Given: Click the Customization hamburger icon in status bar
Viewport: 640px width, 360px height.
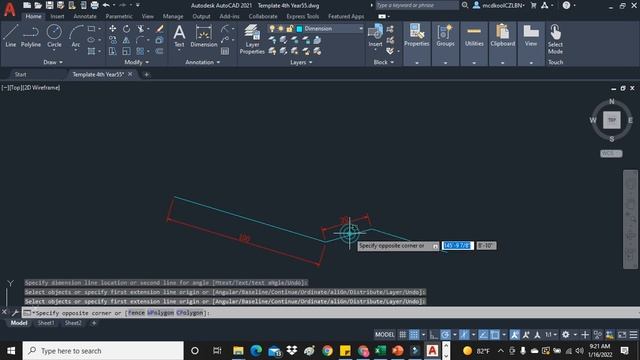Looking at the screenshot, I should [633, 335].
